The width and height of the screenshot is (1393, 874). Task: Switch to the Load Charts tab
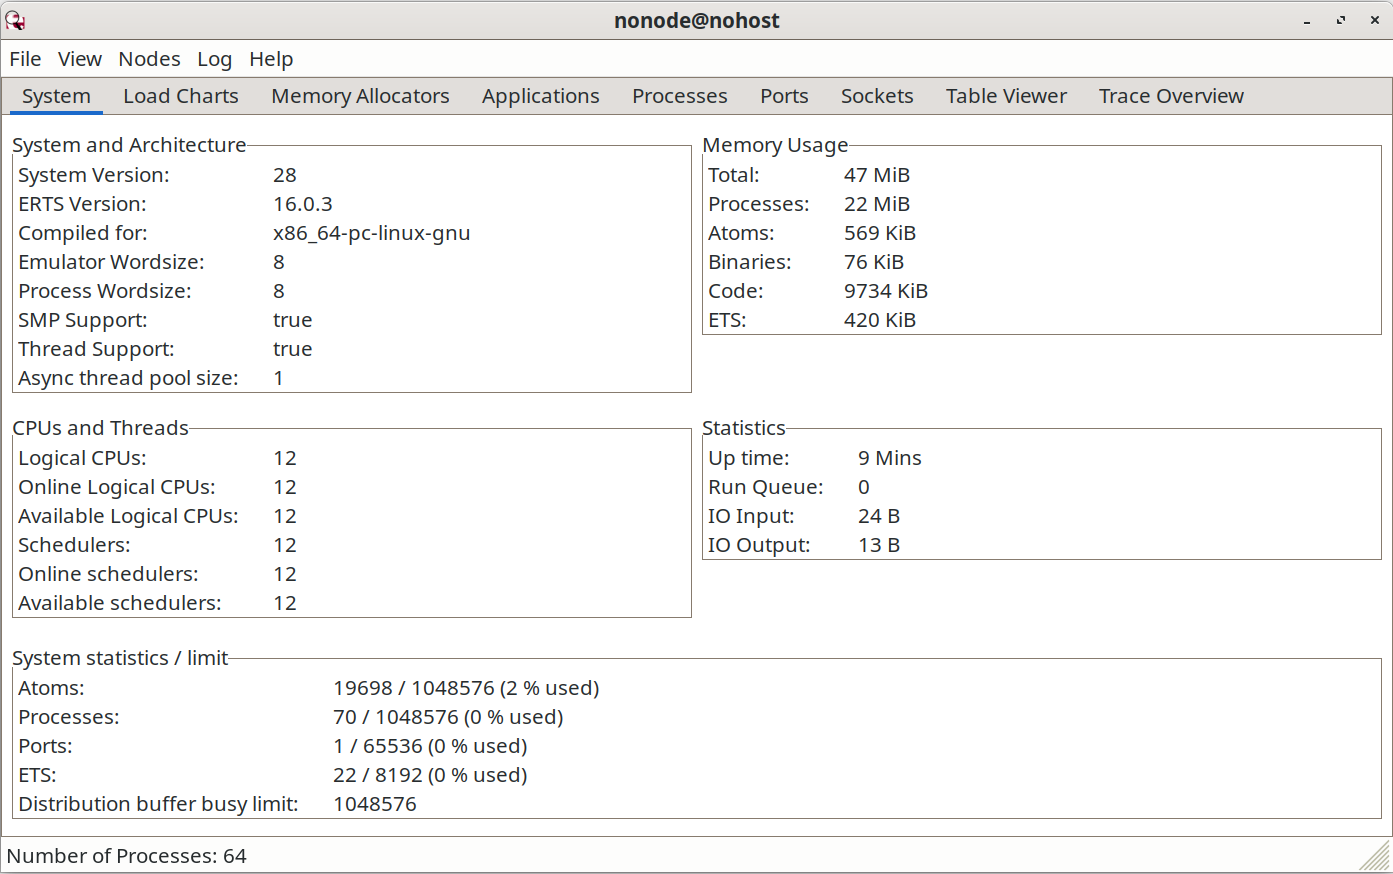click(181, 96)
